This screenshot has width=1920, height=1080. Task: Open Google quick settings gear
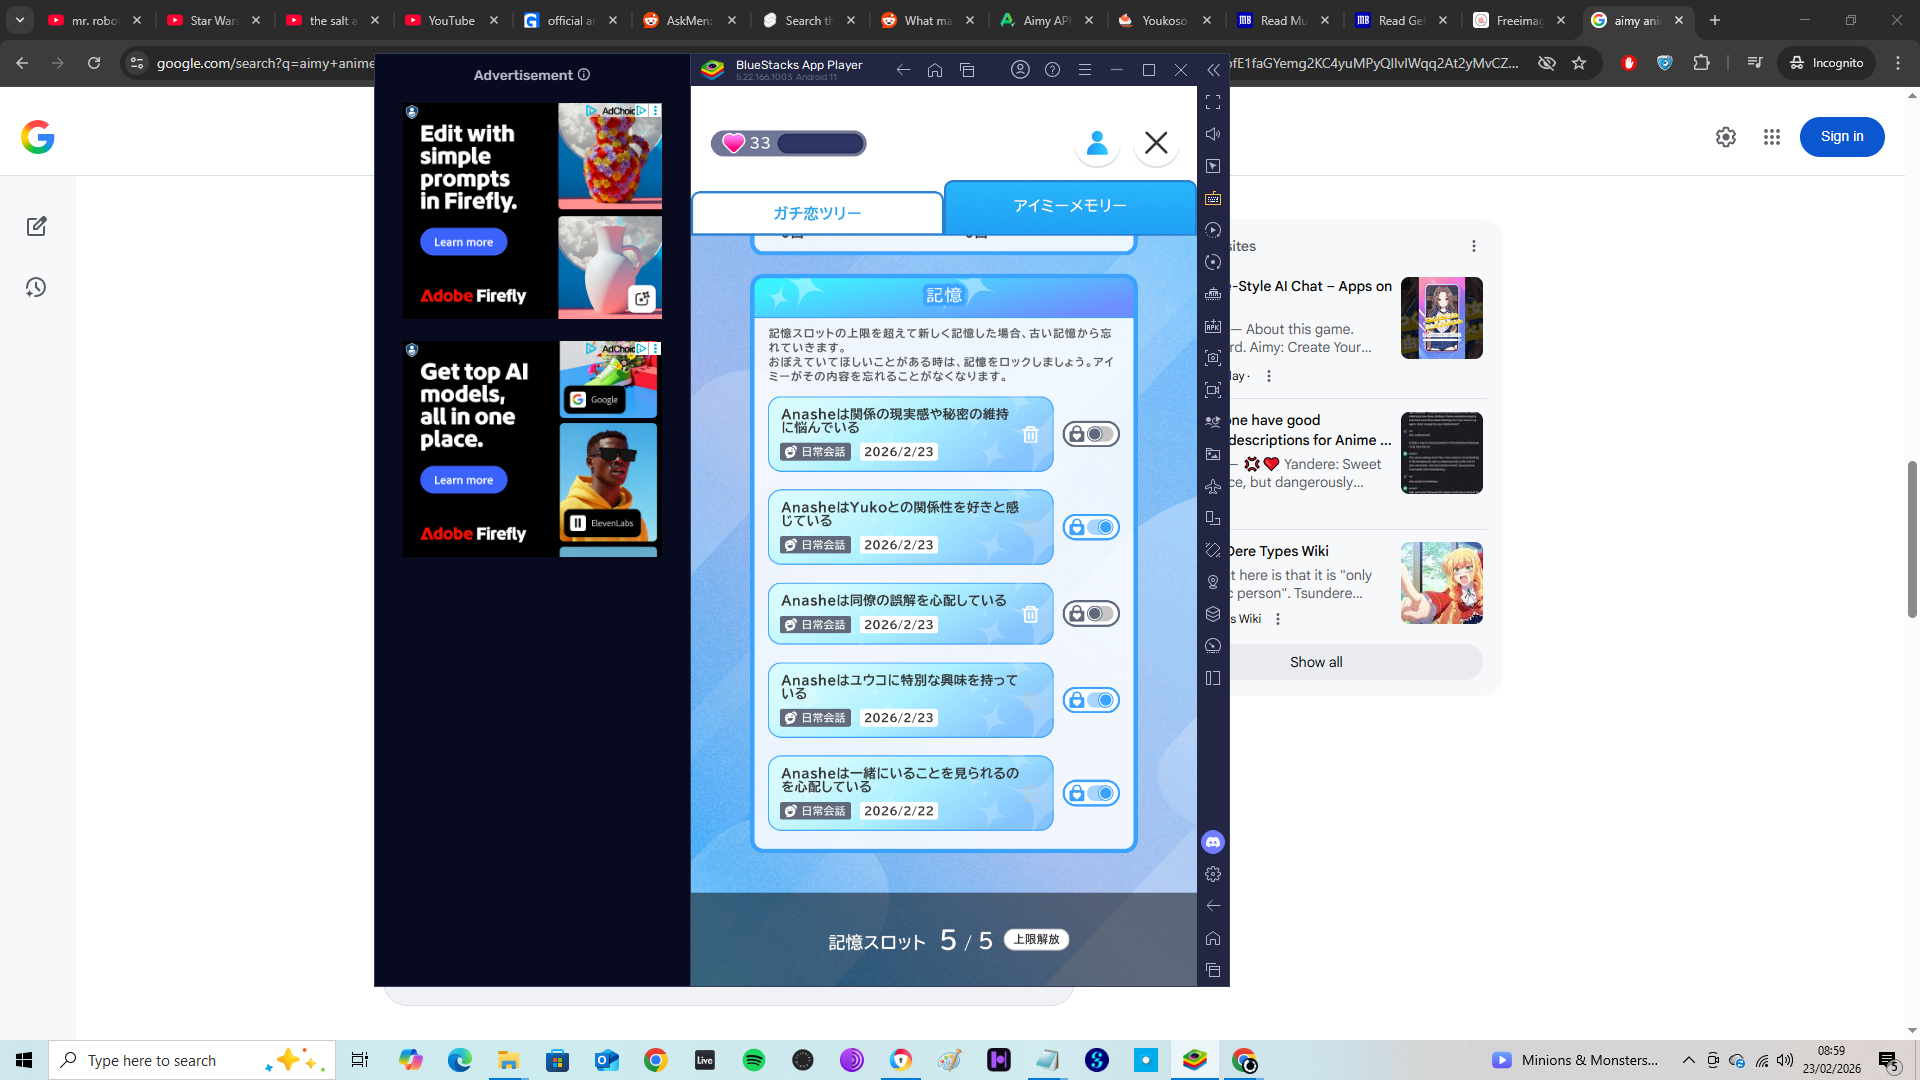(x=1726, y=137)
